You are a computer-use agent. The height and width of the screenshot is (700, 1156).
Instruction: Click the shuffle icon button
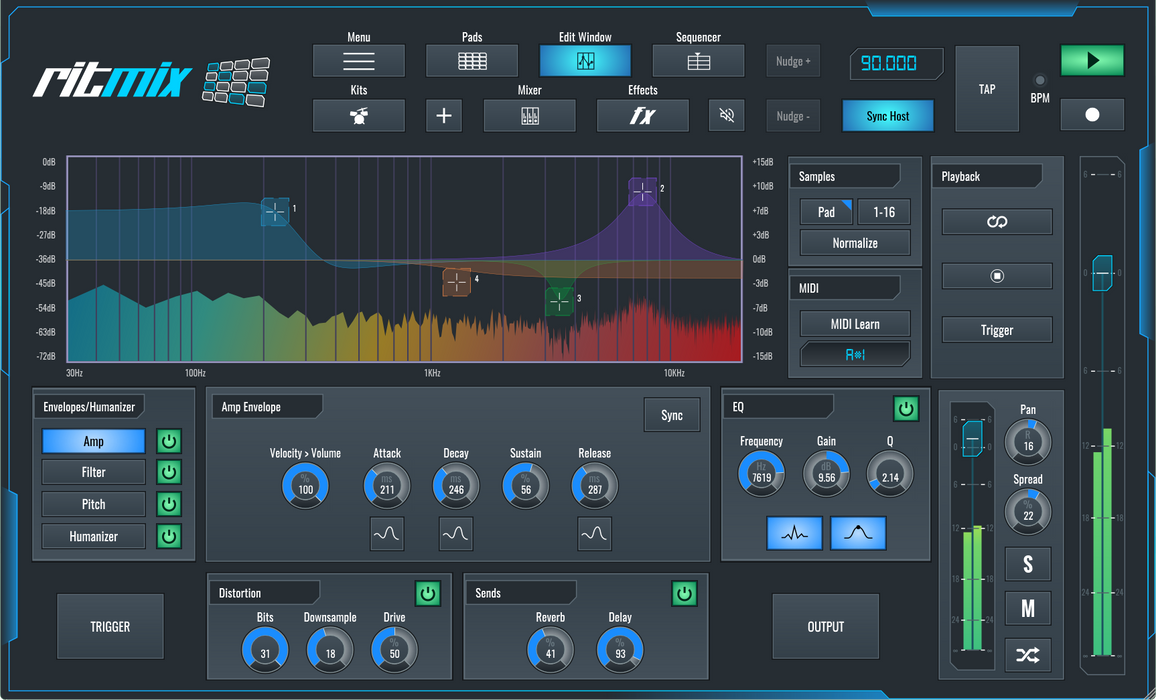click(x=1027, y=656)
